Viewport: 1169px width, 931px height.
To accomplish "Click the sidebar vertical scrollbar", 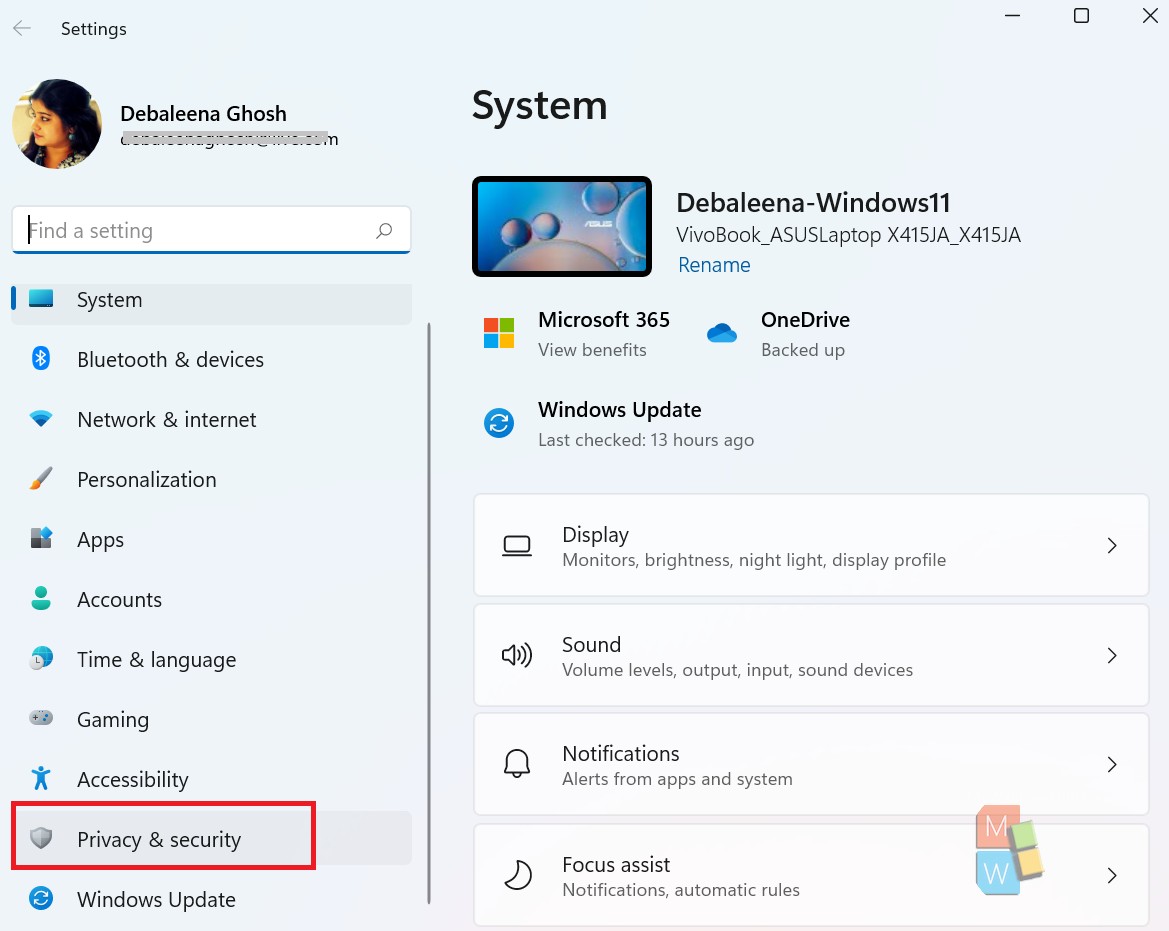I will coord(429,613).
